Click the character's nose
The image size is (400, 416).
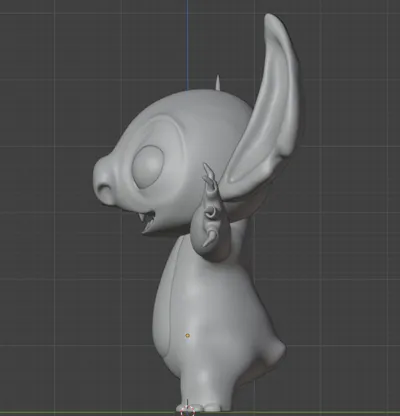[x=104, y=180]
